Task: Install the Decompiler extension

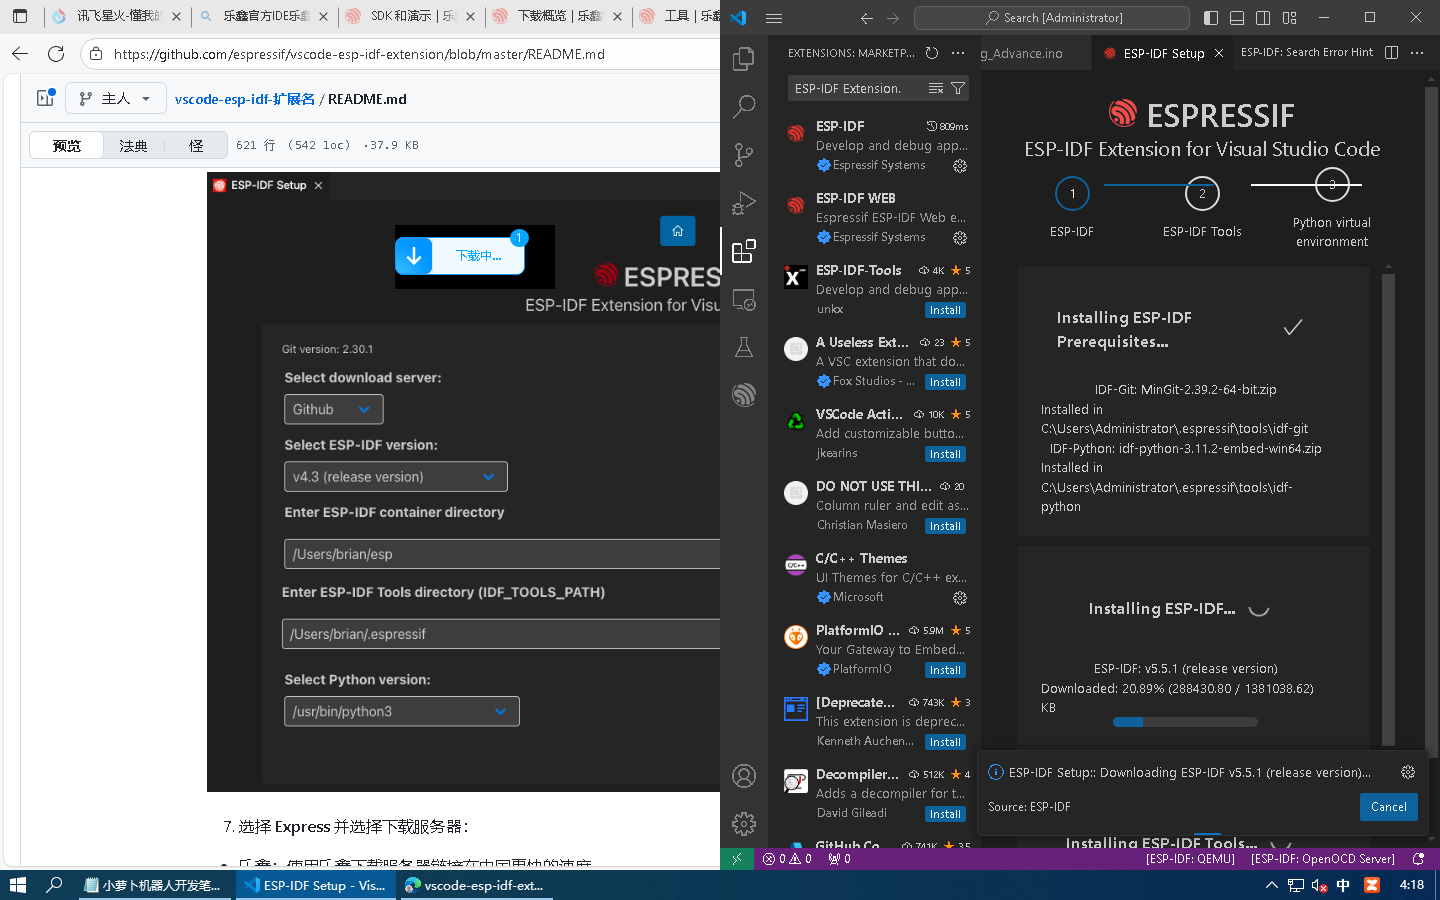Action: click(x=945, y=814)
